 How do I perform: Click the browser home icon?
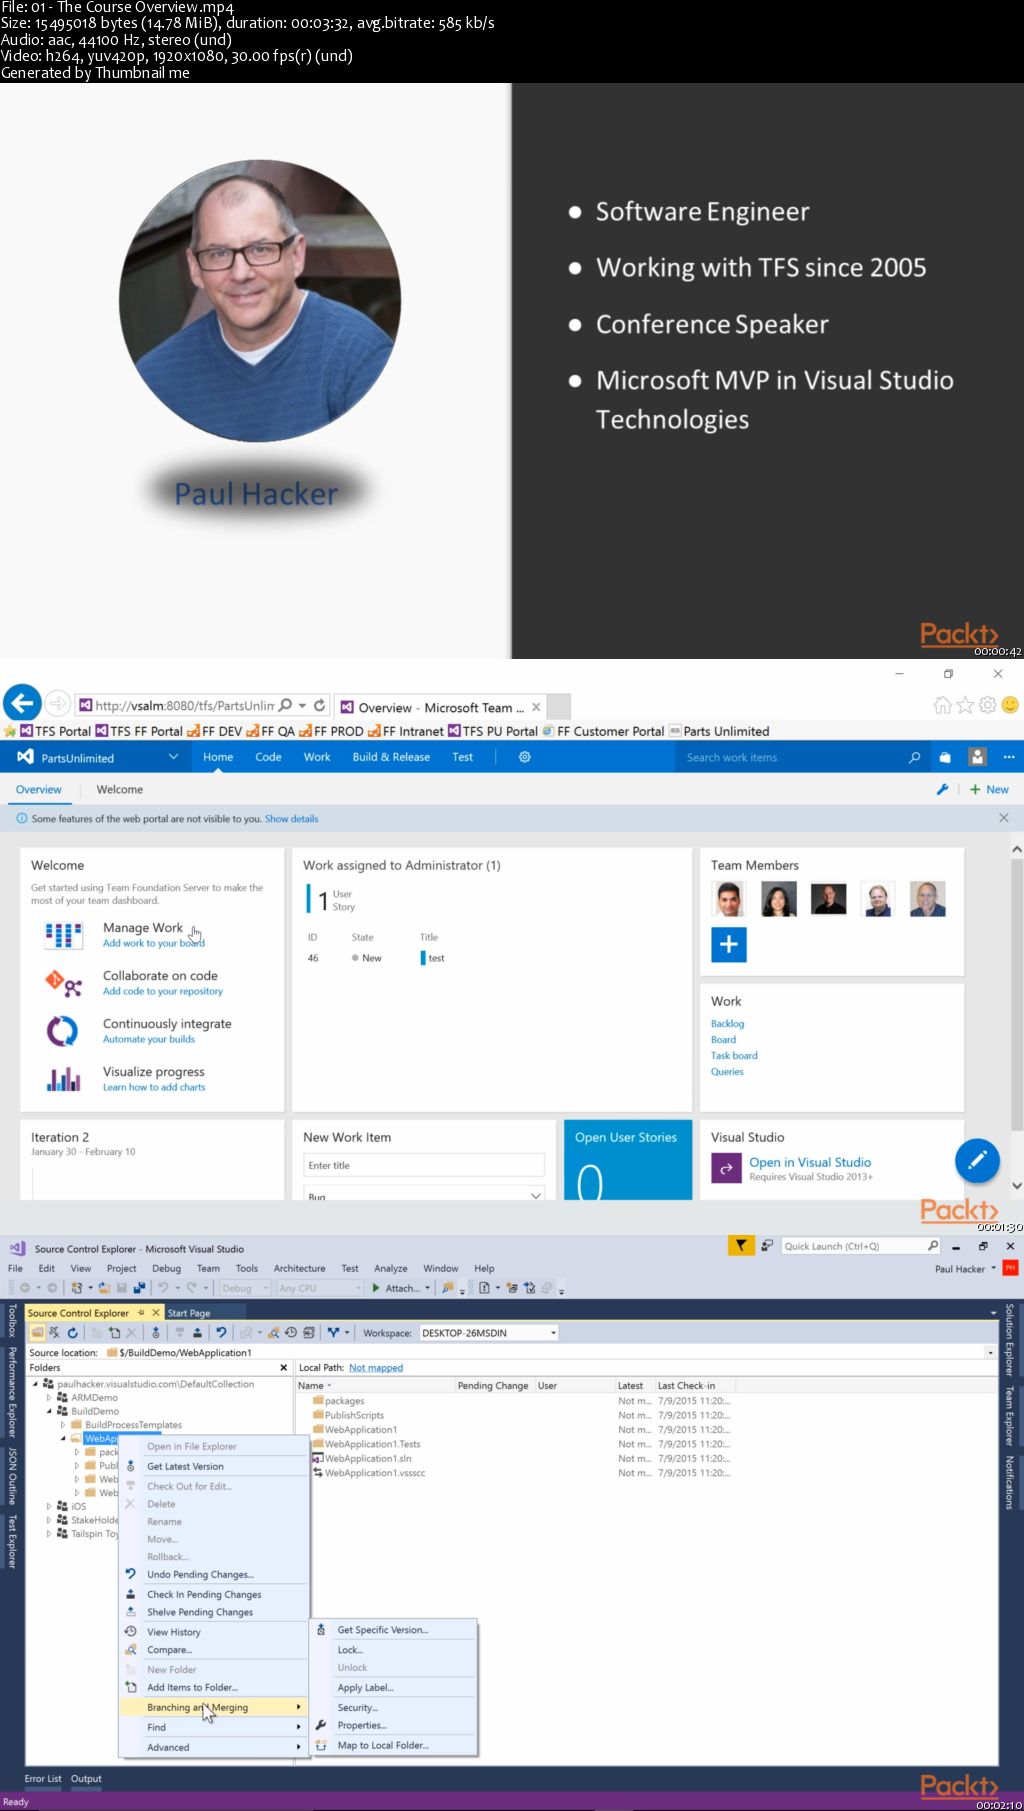click(942, 705)
